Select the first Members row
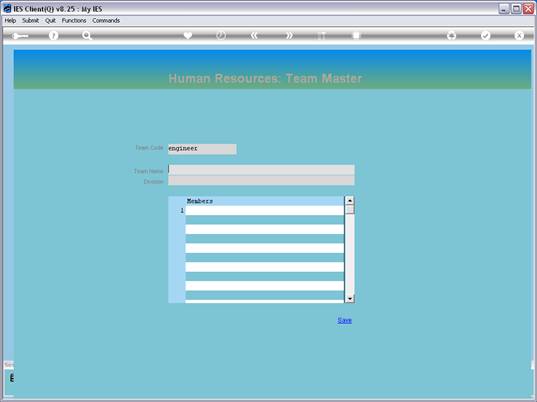Image resolution: width=537 pixels, height=402 pixels. 264,210
